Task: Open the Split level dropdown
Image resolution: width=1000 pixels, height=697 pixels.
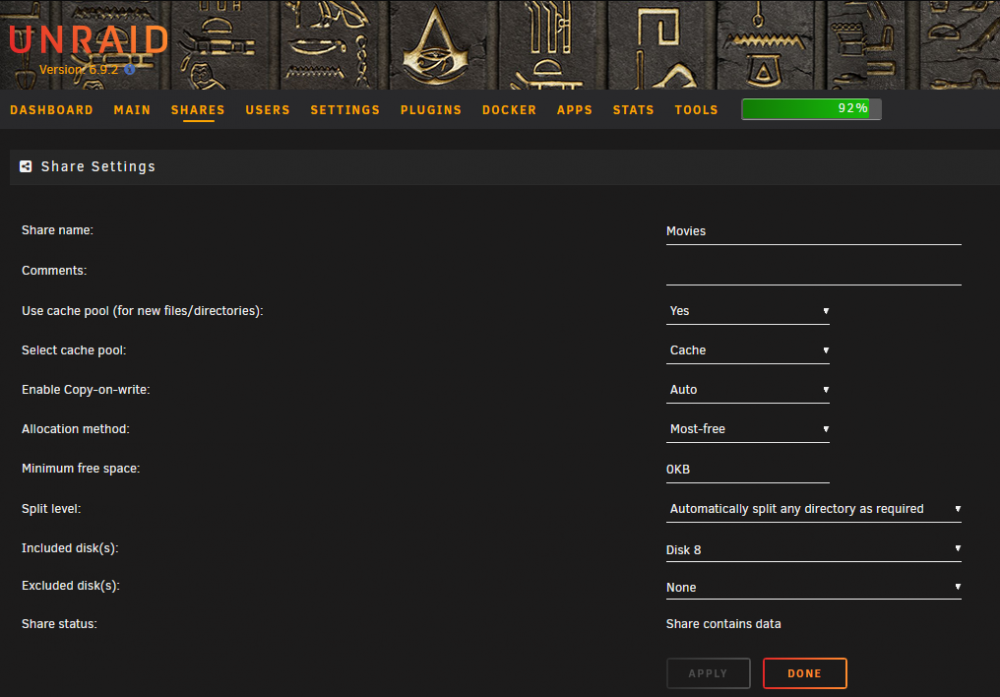Action: 813,509
